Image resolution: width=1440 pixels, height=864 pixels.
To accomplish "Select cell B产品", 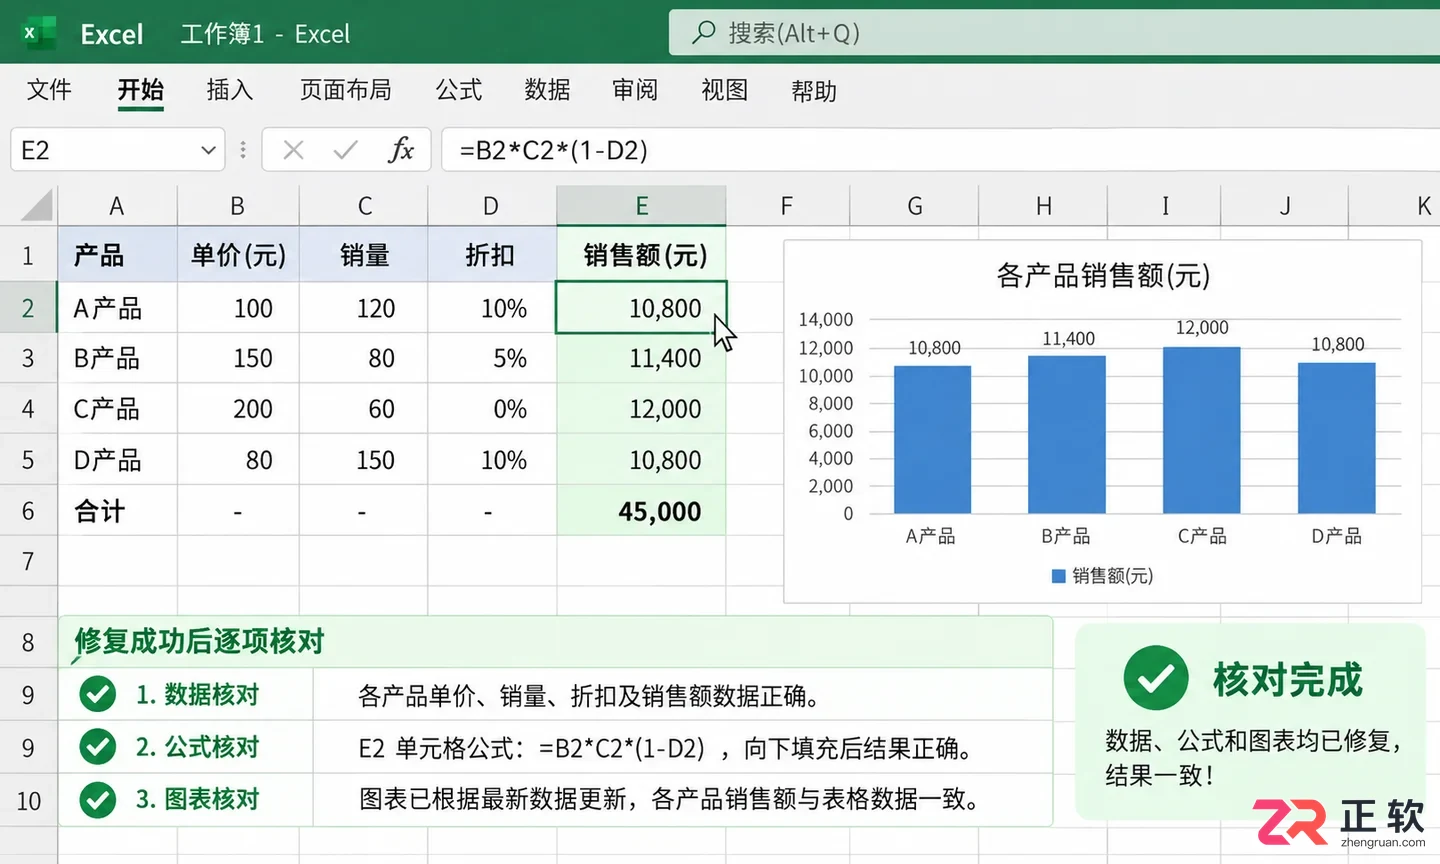I will [x=117, y=358].
